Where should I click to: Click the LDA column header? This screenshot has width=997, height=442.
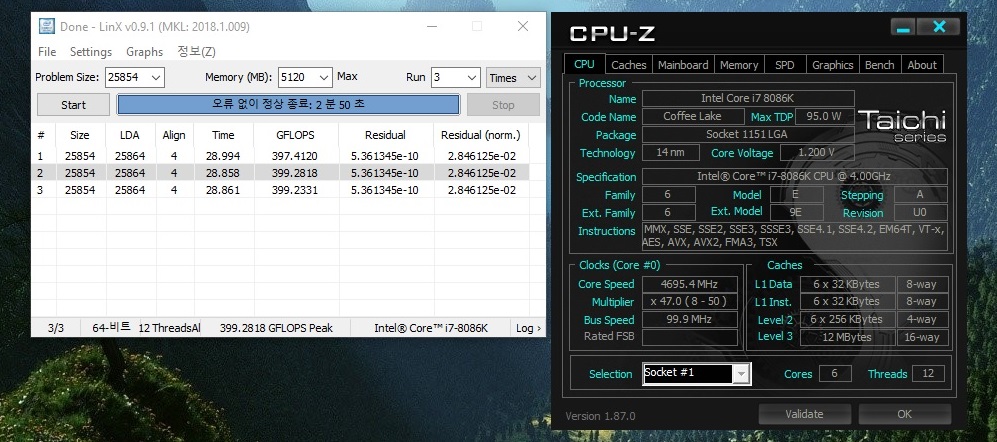click(130, 135)
